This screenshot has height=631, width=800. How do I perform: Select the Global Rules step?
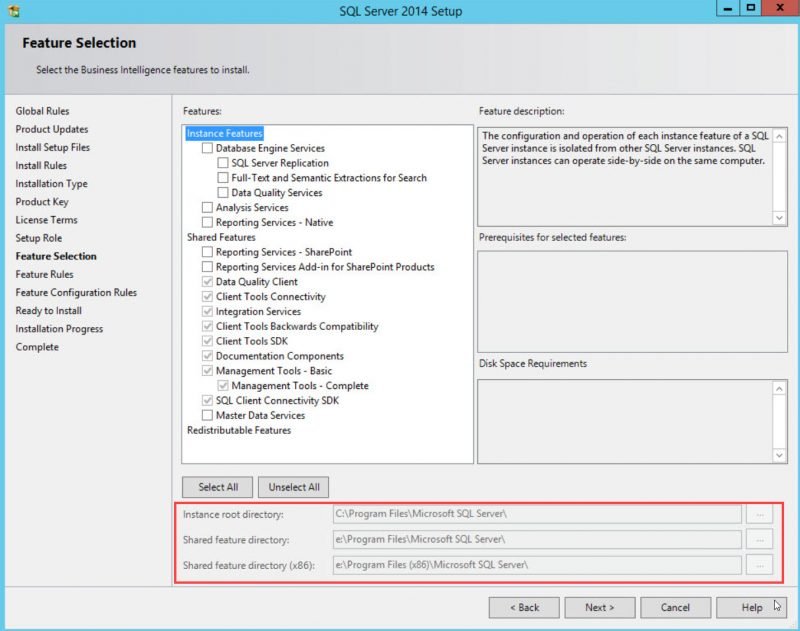click(x=42, y=111)
